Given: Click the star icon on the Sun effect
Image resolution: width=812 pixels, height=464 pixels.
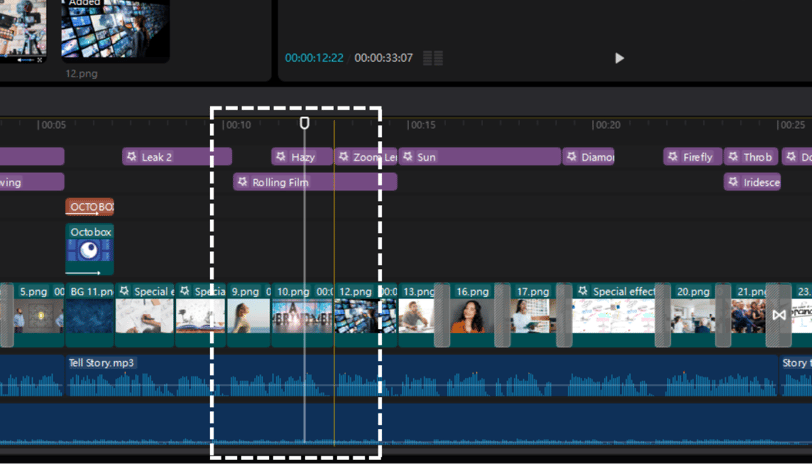Looking at the screenshot, I should 408,156.
